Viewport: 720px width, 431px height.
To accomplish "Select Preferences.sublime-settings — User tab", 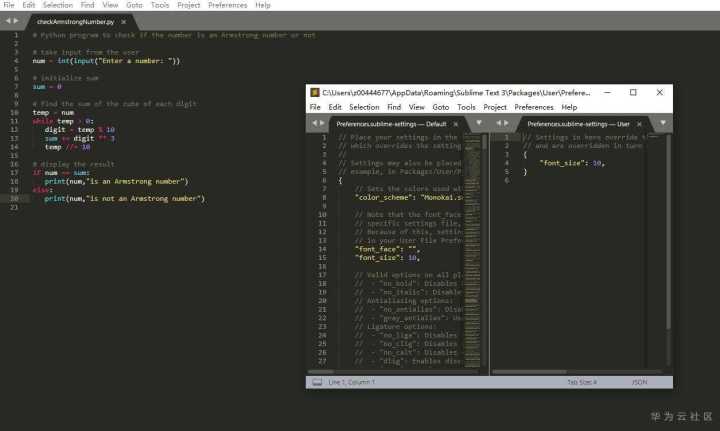I will click(x=578, y=124).
